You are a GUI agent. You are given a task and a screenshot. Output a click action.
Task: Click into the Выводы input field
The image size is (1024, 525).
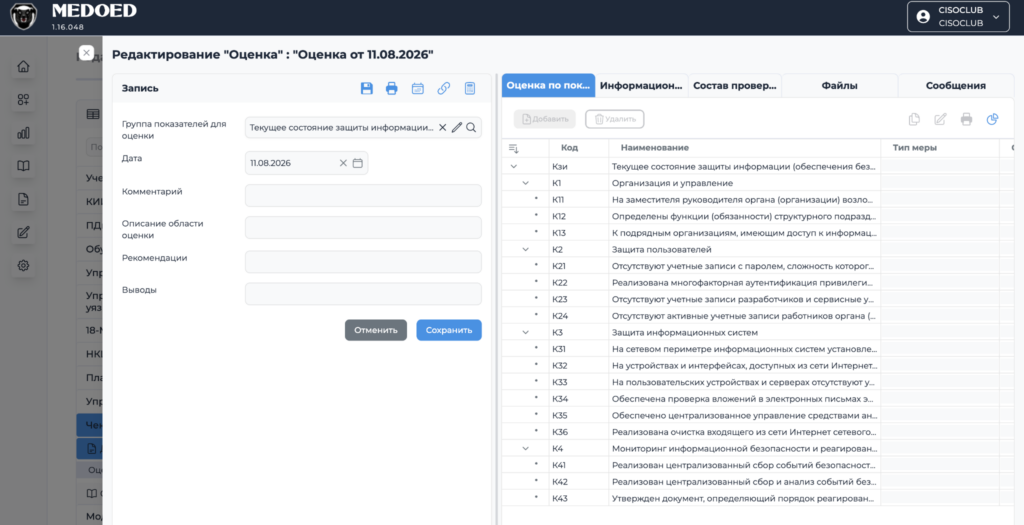point(363,294)
